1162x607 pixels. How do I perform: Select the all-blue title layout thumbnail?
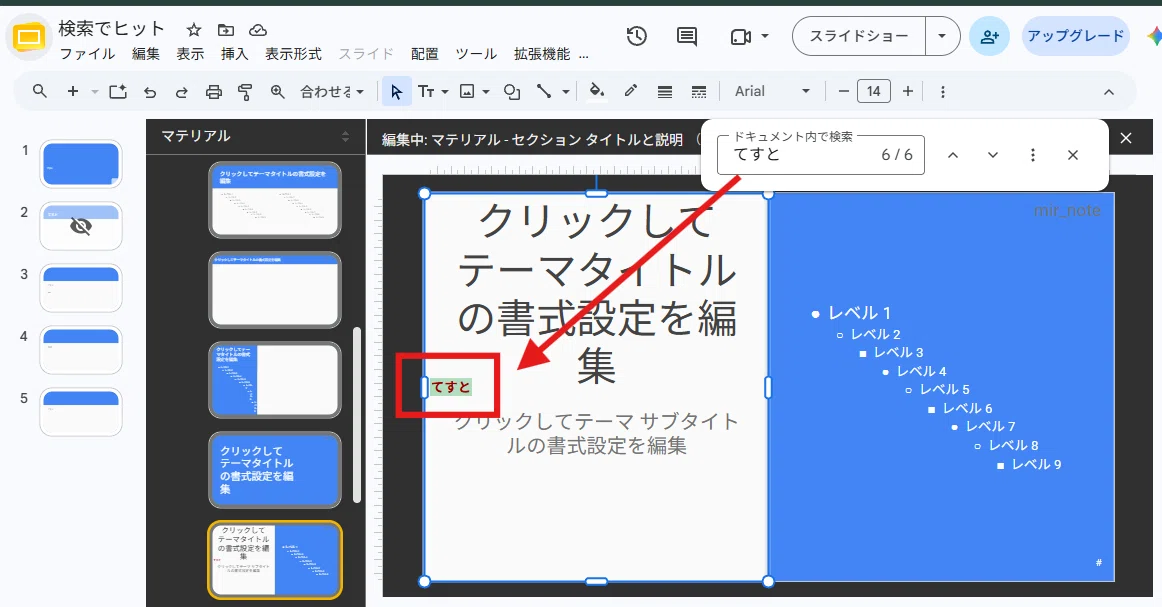point(275,470)
